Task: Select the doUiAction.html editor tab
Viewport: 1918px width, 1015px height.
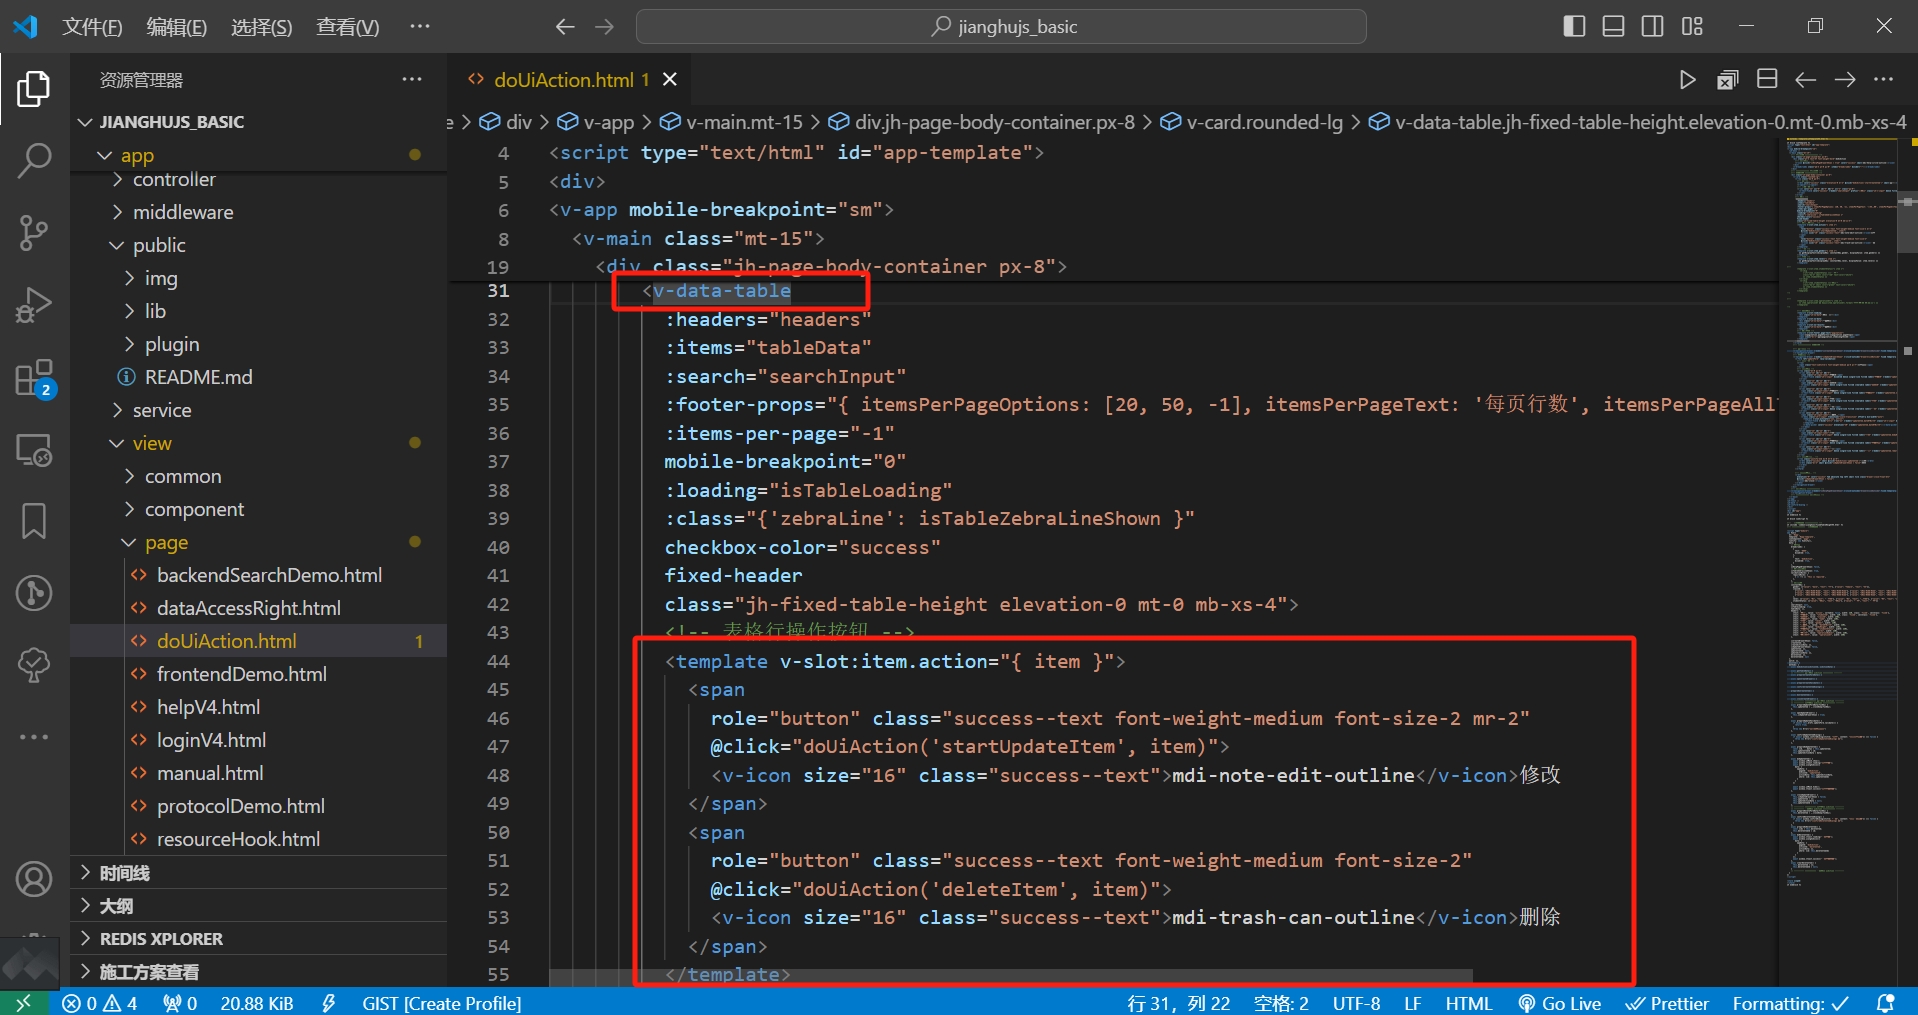Action: click(563, 80)
